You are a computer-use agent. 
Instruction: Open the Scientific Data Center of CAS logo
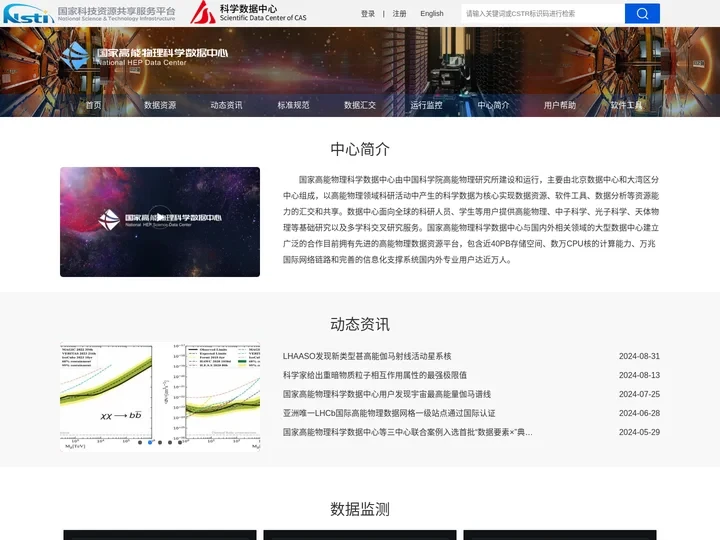[248, 12]
